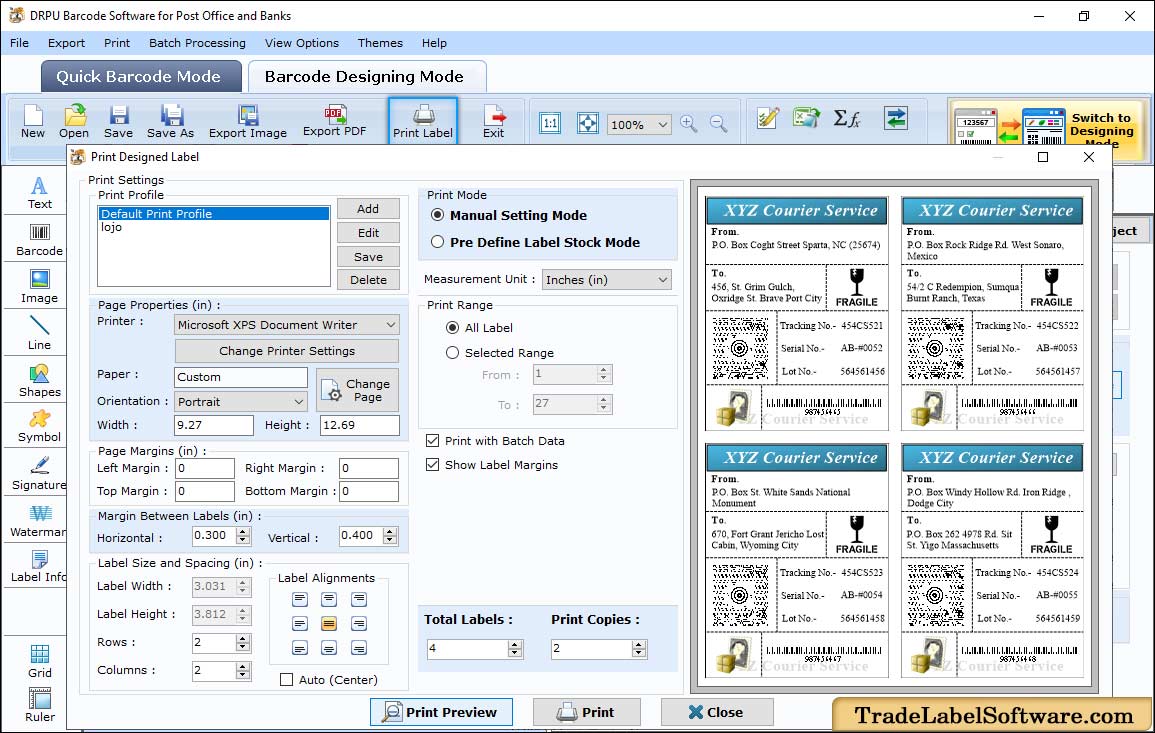1155x733 pixels.
Task: Pick top-left label alignment
Action: point(300,600)
